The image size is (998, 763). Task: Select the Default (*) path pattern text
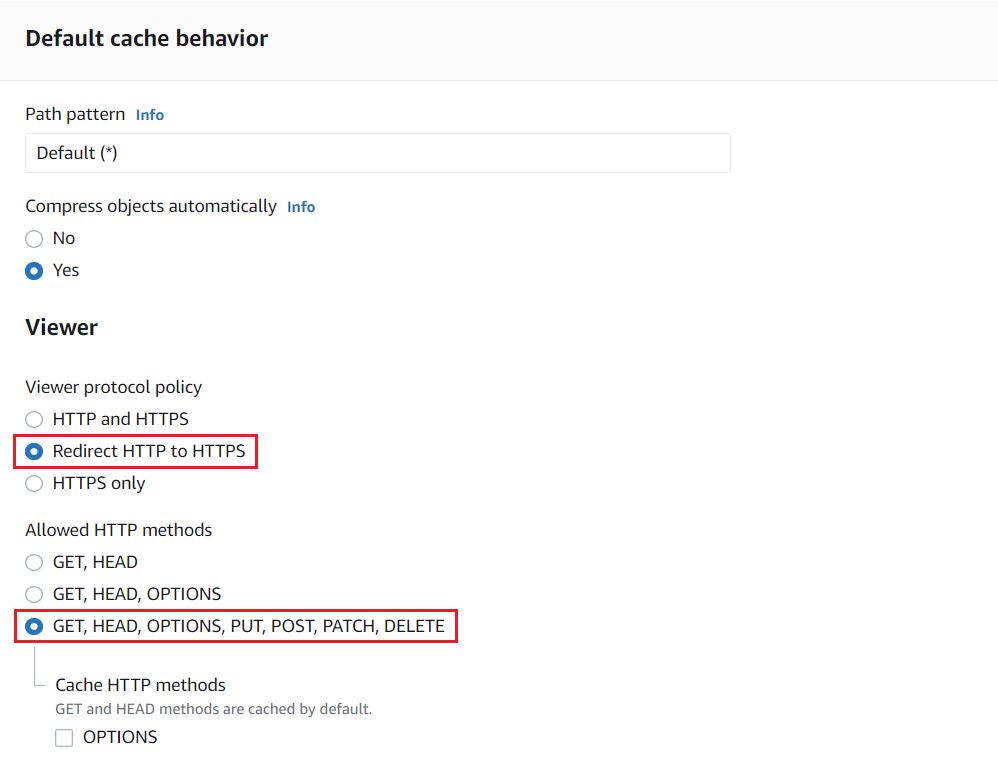point(78,152)
